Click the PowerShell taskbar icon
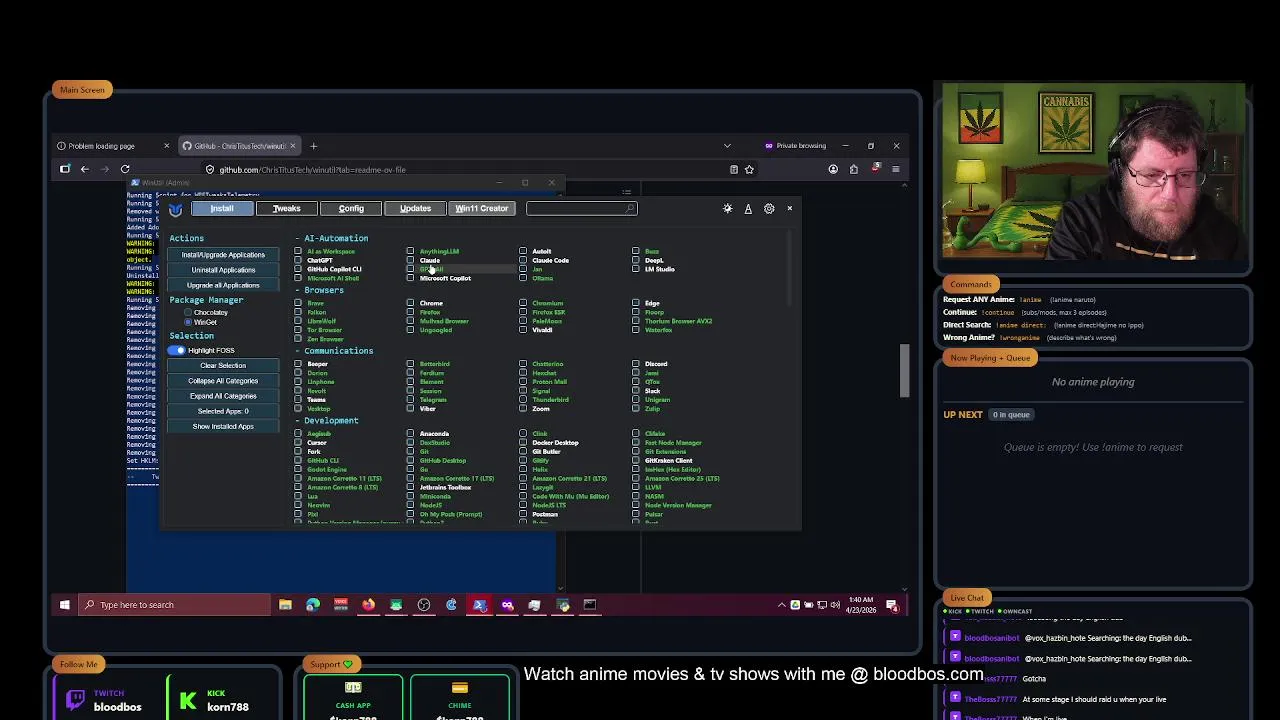 (479, 604)
